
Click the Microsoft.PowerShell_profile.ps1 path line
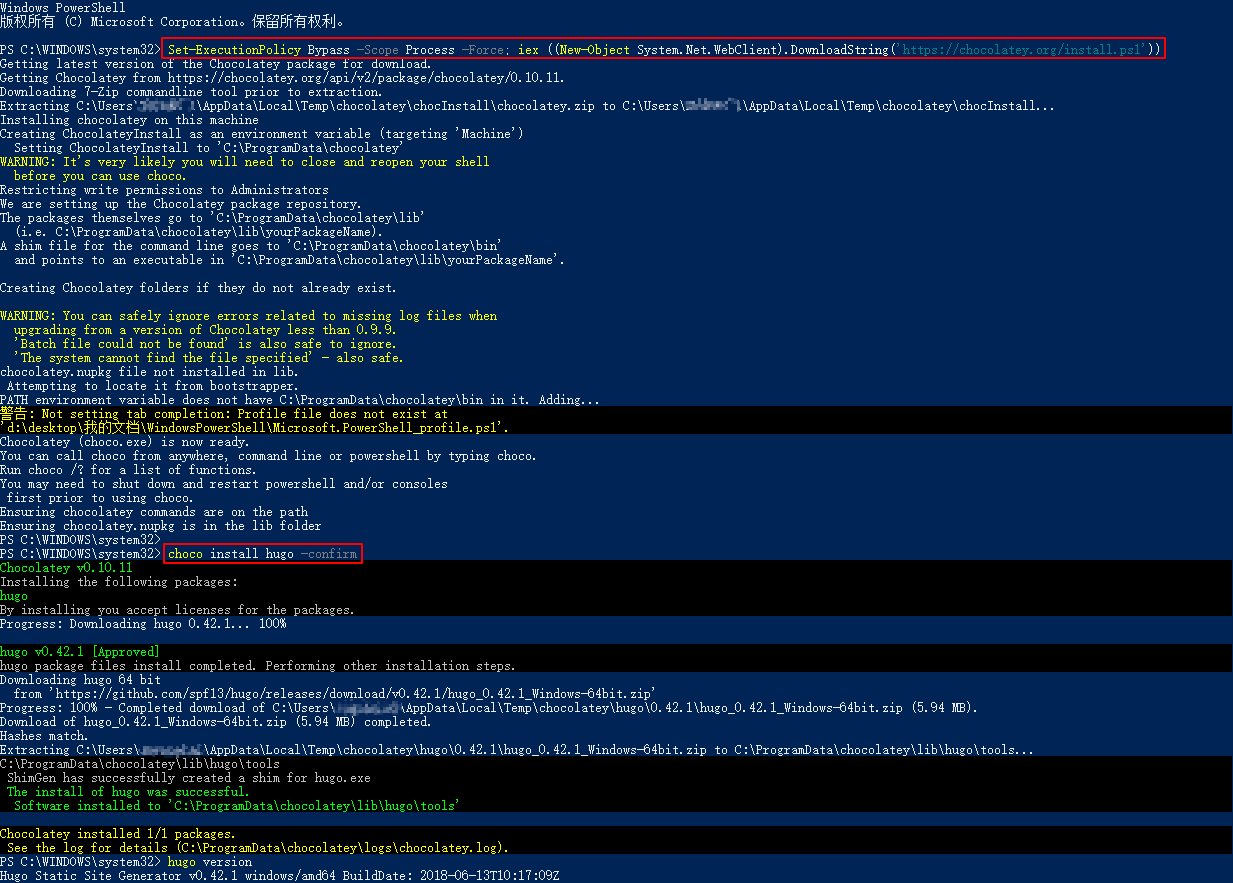pos(255,427)
